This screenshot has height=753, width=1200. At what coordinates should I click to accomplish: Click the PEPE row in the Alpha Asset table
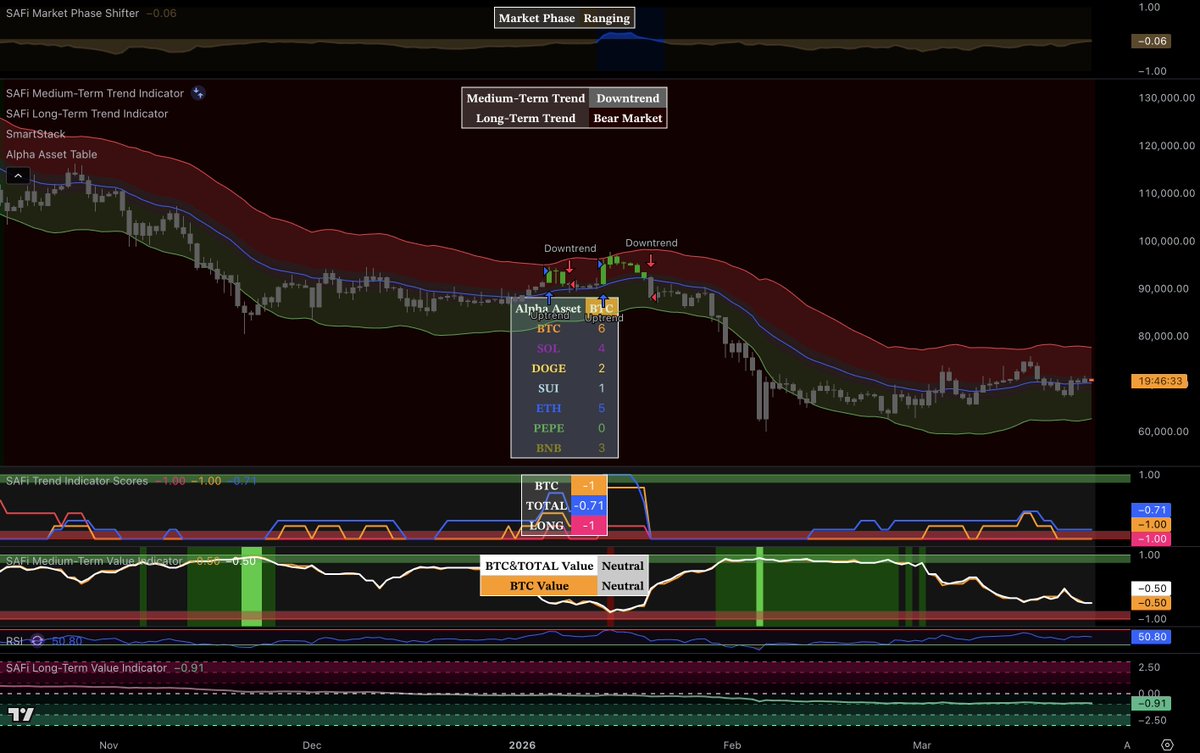[x=564, y=428]
